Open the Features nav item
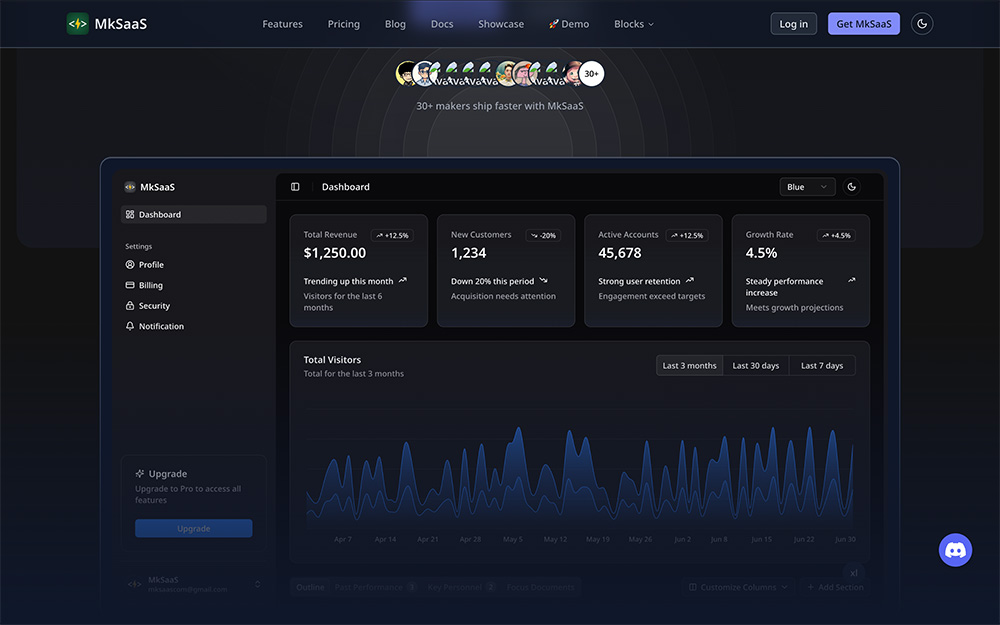Screen dimensions: 1000x625 pos(283,24)
